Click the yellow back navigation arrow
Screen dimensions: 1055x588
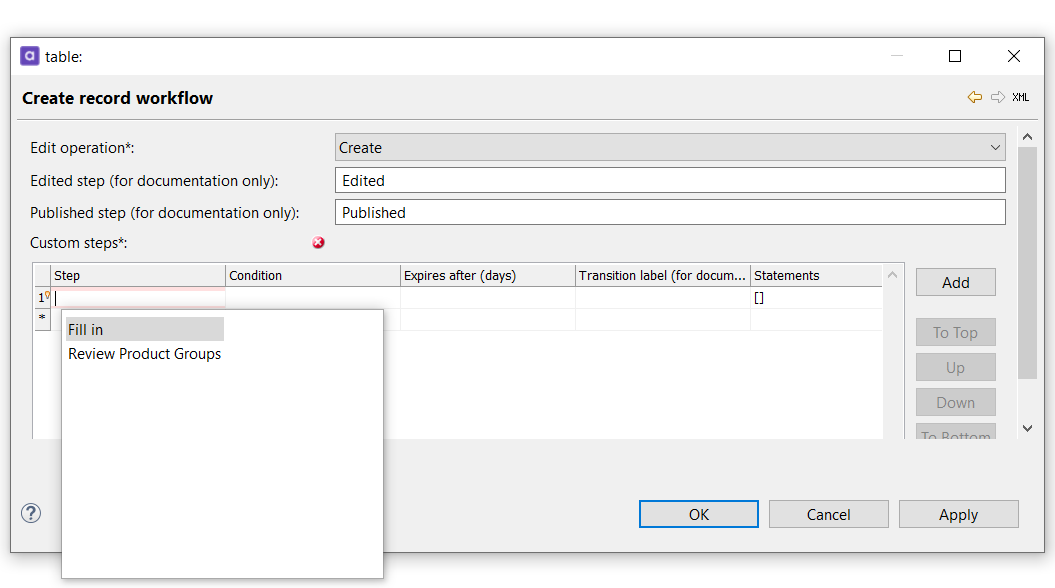tap(974, 97)
